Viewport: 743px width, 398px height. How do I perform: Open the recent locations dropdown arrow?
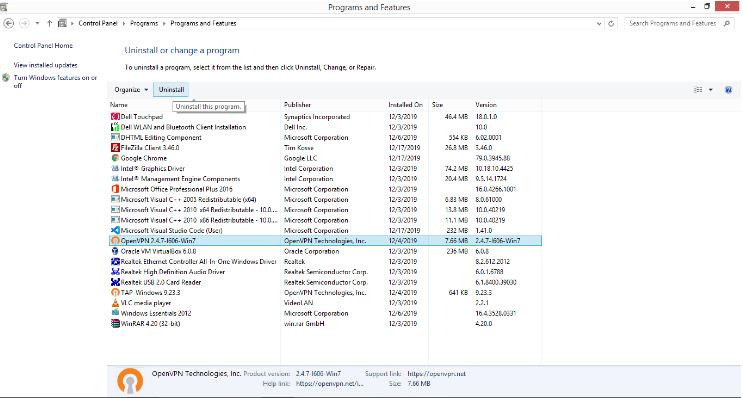click(37, 23)
